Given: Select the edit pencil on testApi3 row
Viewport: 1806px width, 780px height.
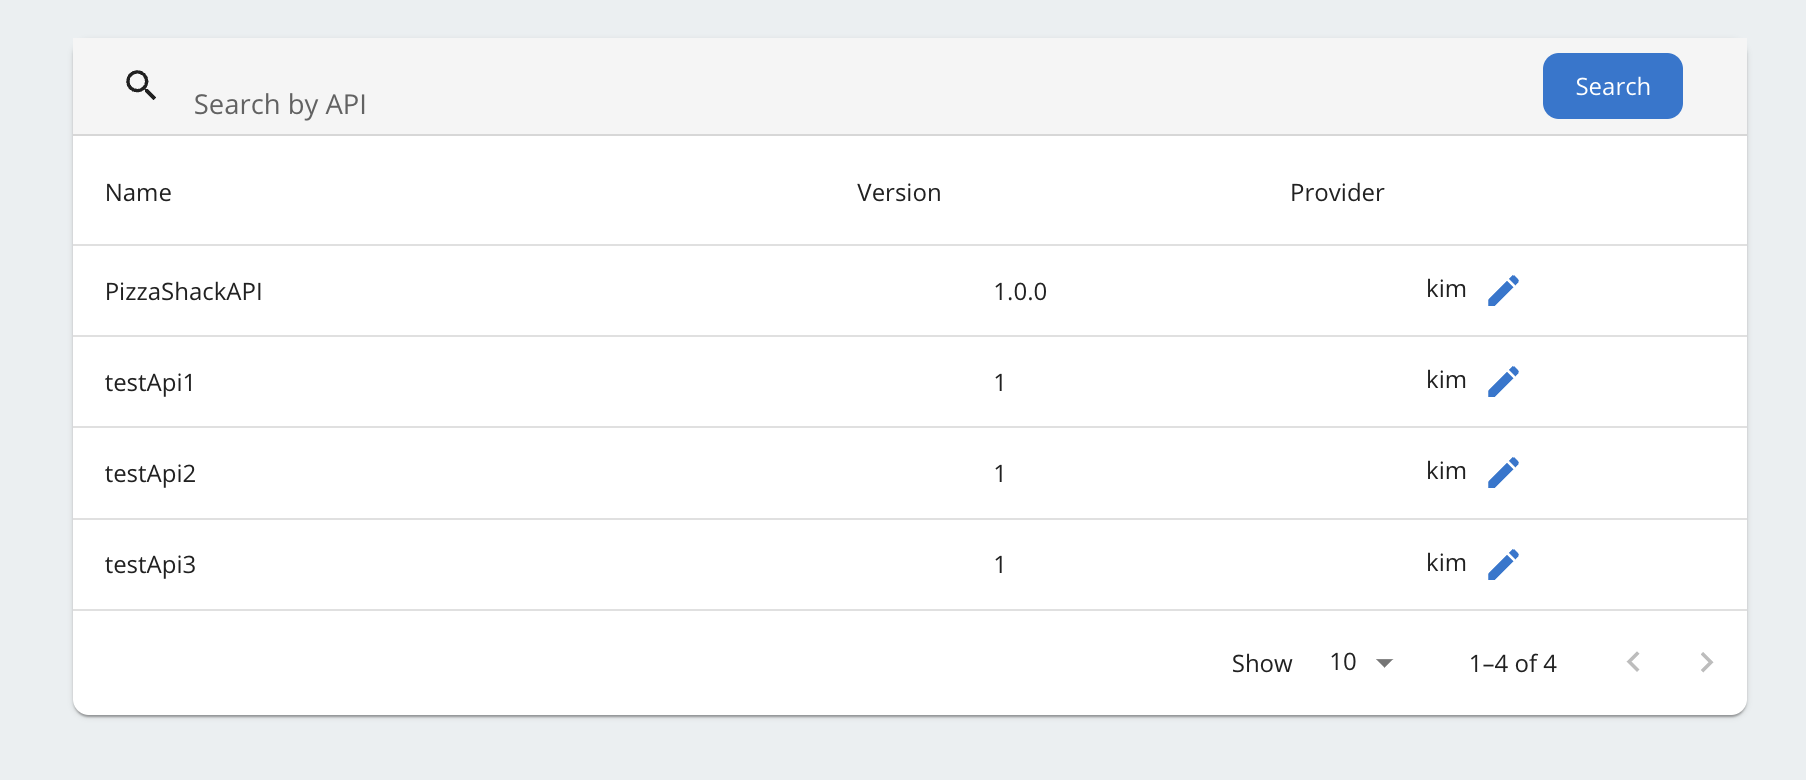Looking at the screenshot, I should (1503, 565).
